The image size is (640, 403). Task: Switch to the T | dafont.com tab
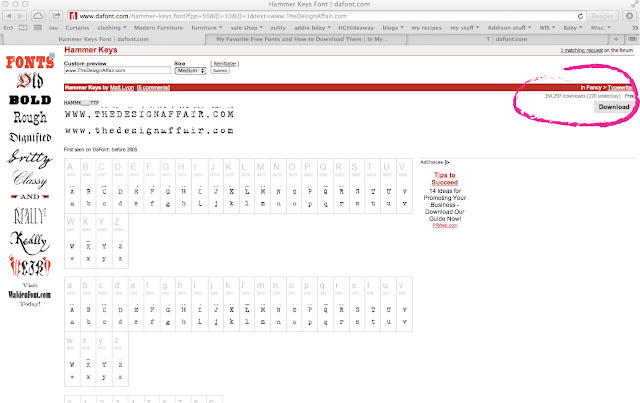pyautogui.click(x=507, y=39)
